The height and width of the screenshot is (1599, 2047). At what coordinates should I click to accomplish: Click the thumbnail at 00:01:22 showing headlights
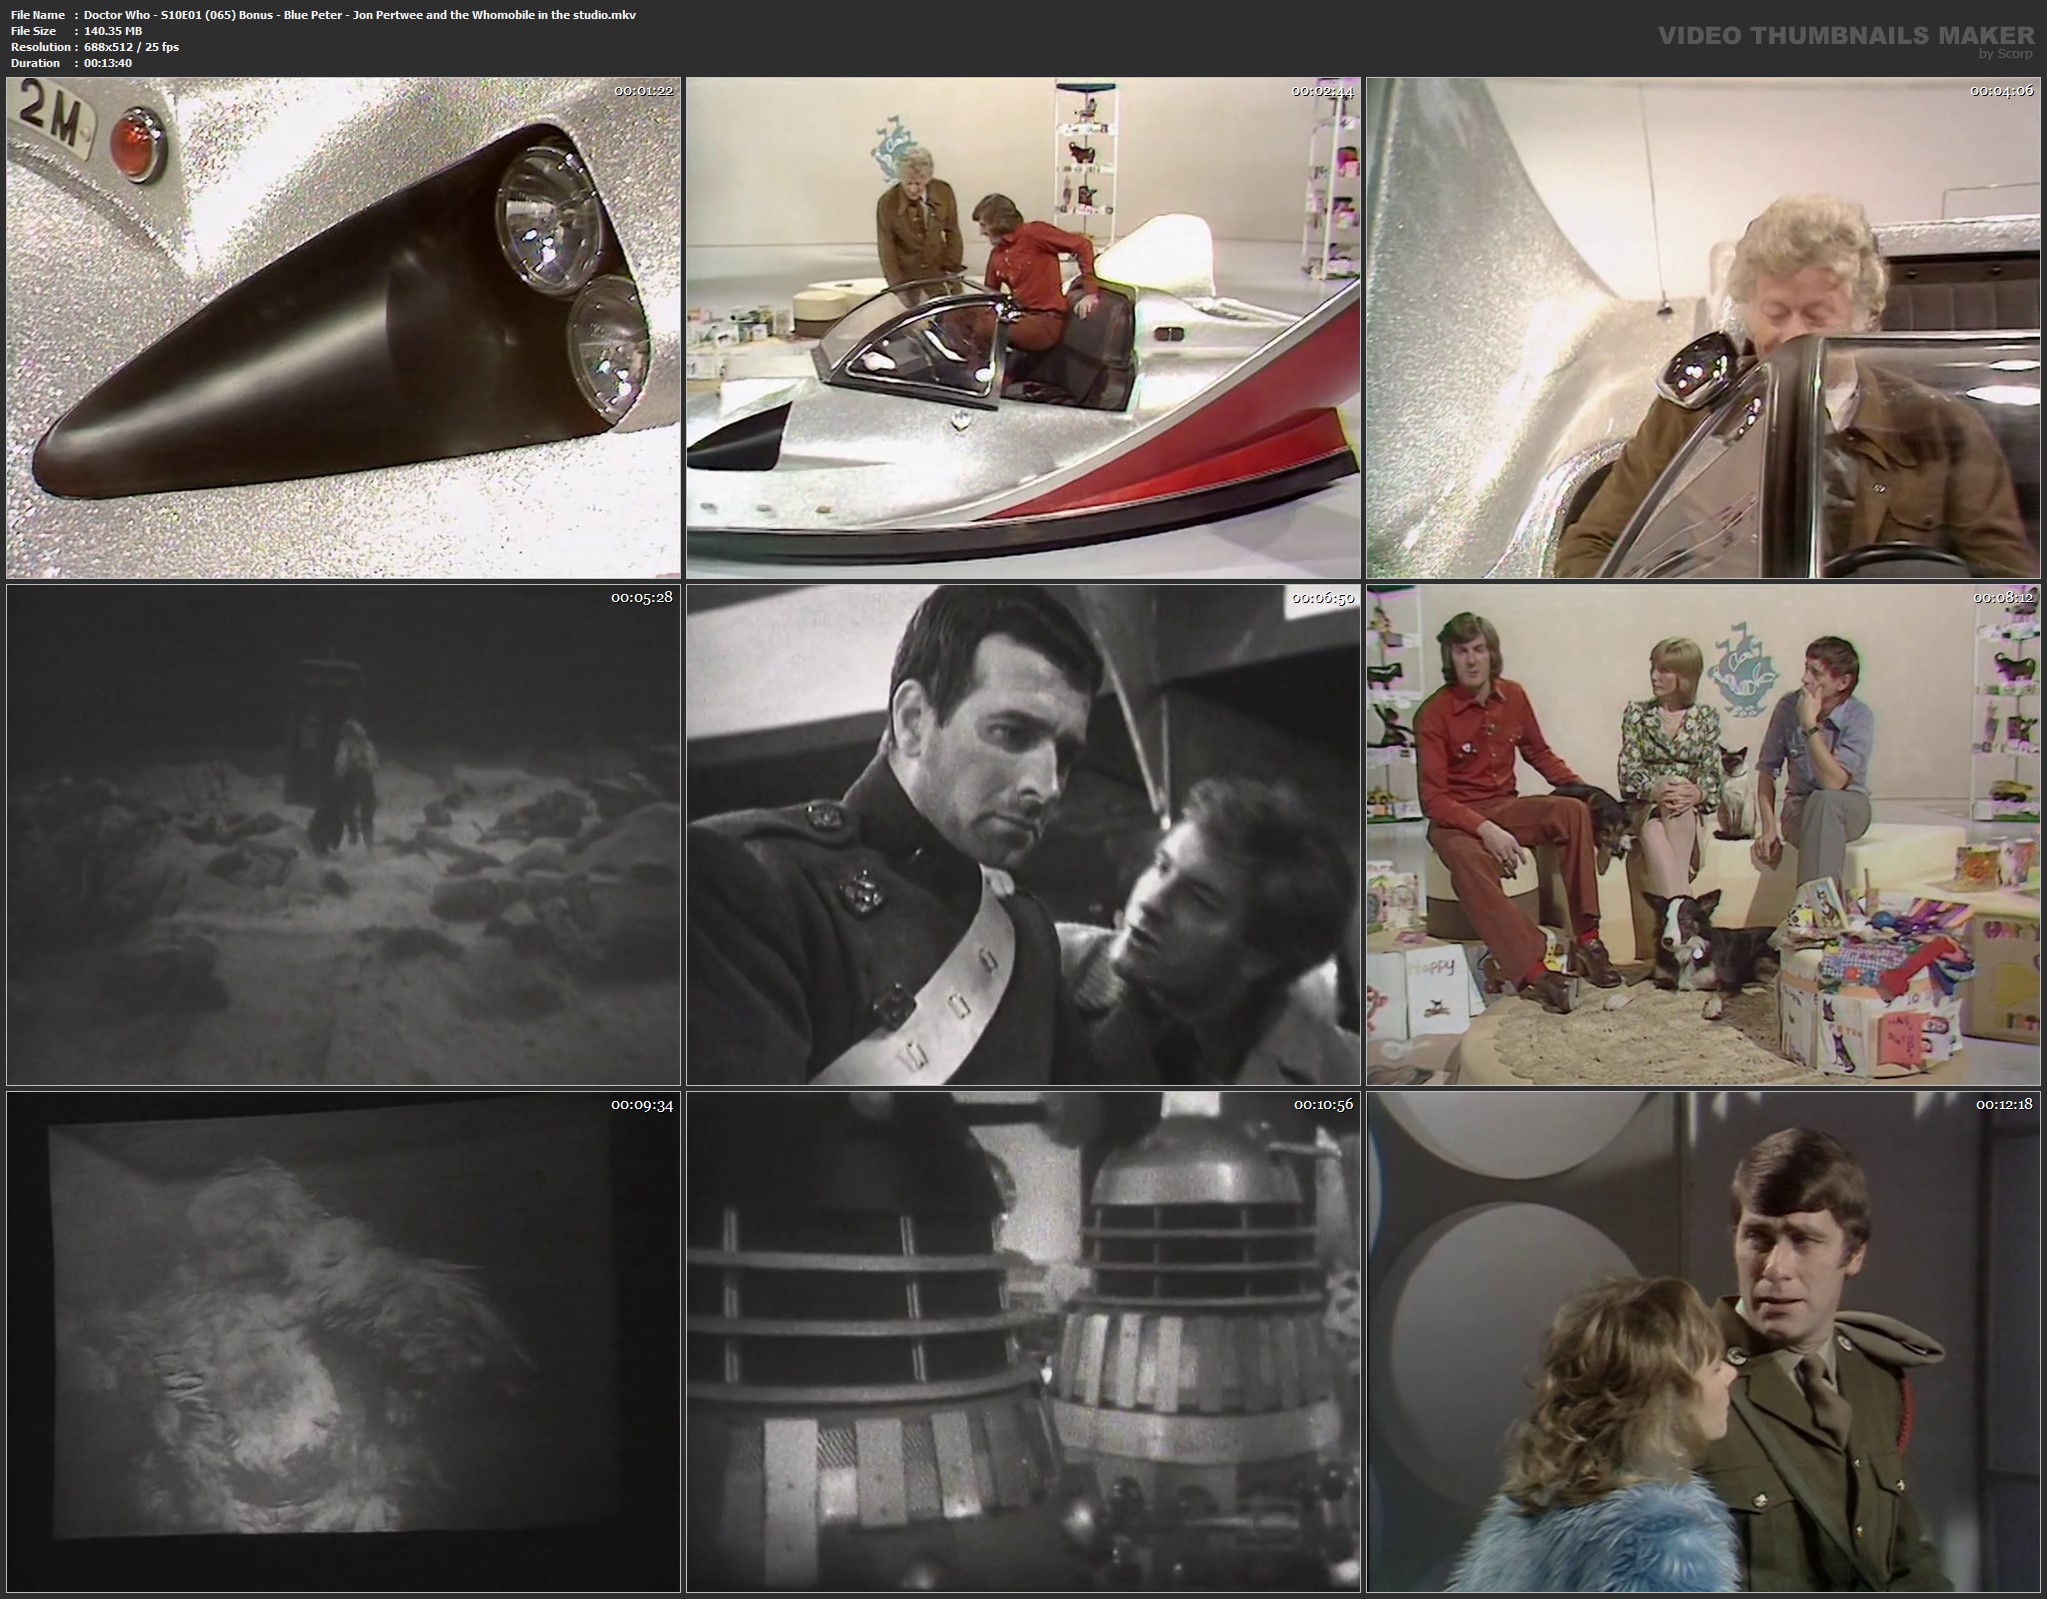click(343, 328)
